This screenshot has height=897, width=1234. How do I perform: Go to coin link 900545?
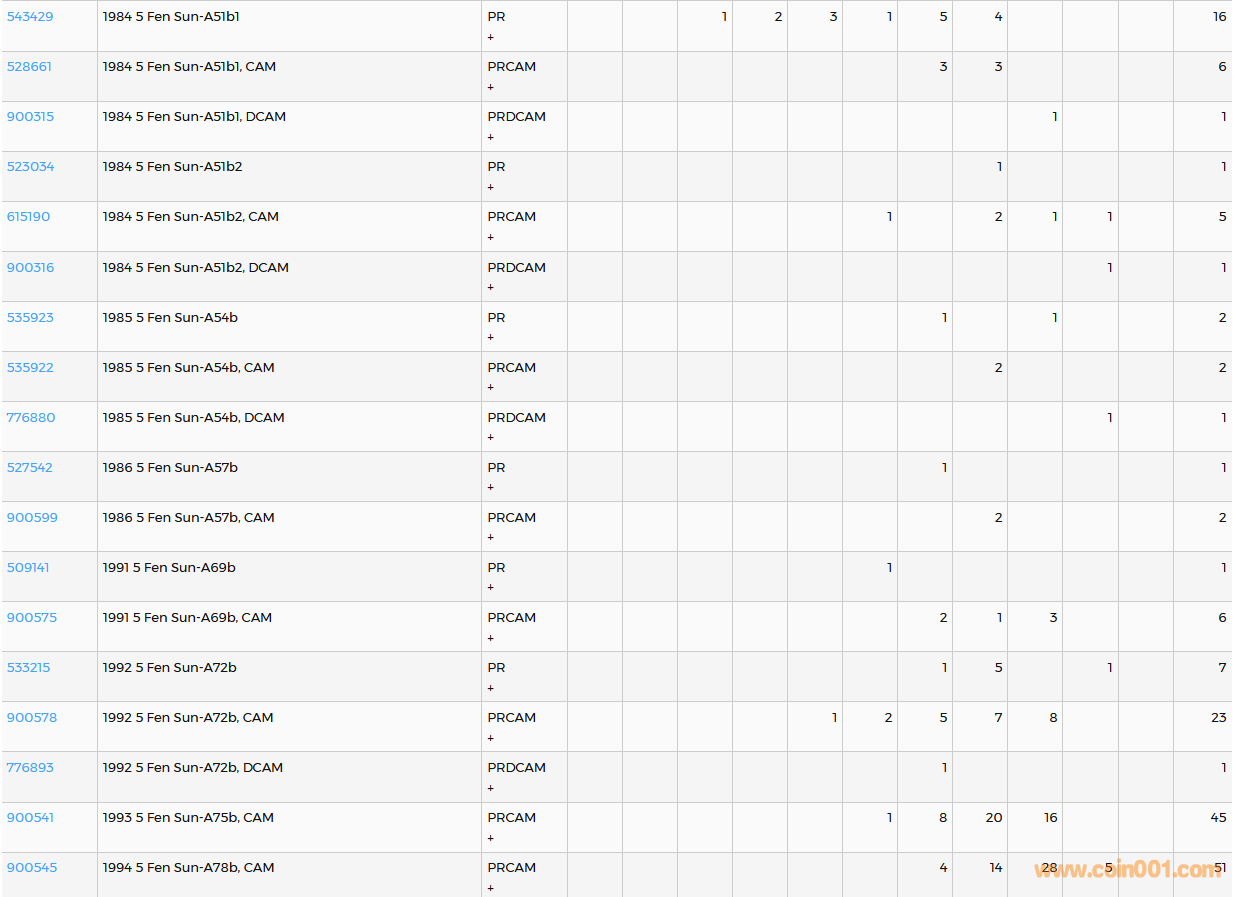(32, 868)
